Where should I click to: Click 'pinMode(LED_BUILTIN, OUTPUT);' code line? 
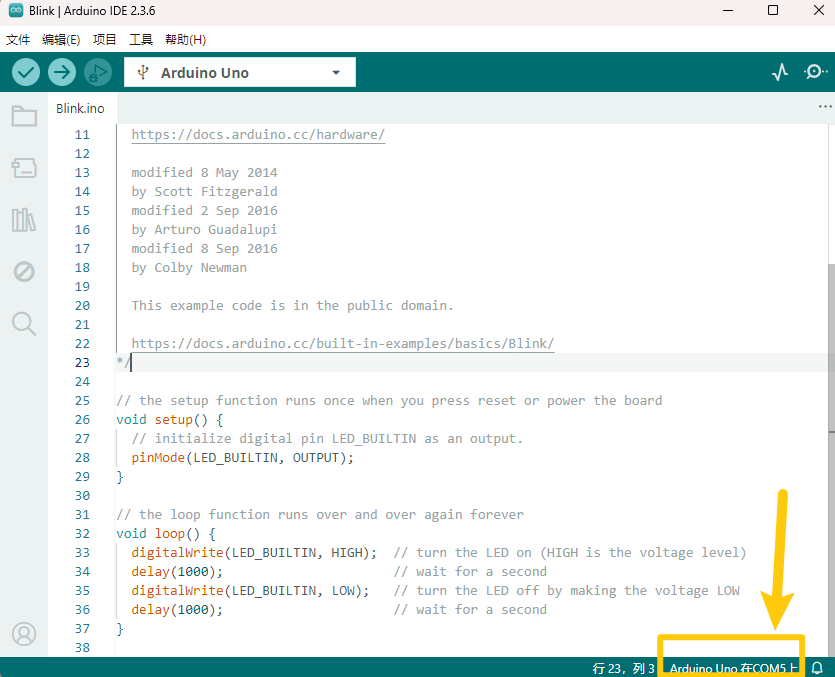[x=242, y=458]
